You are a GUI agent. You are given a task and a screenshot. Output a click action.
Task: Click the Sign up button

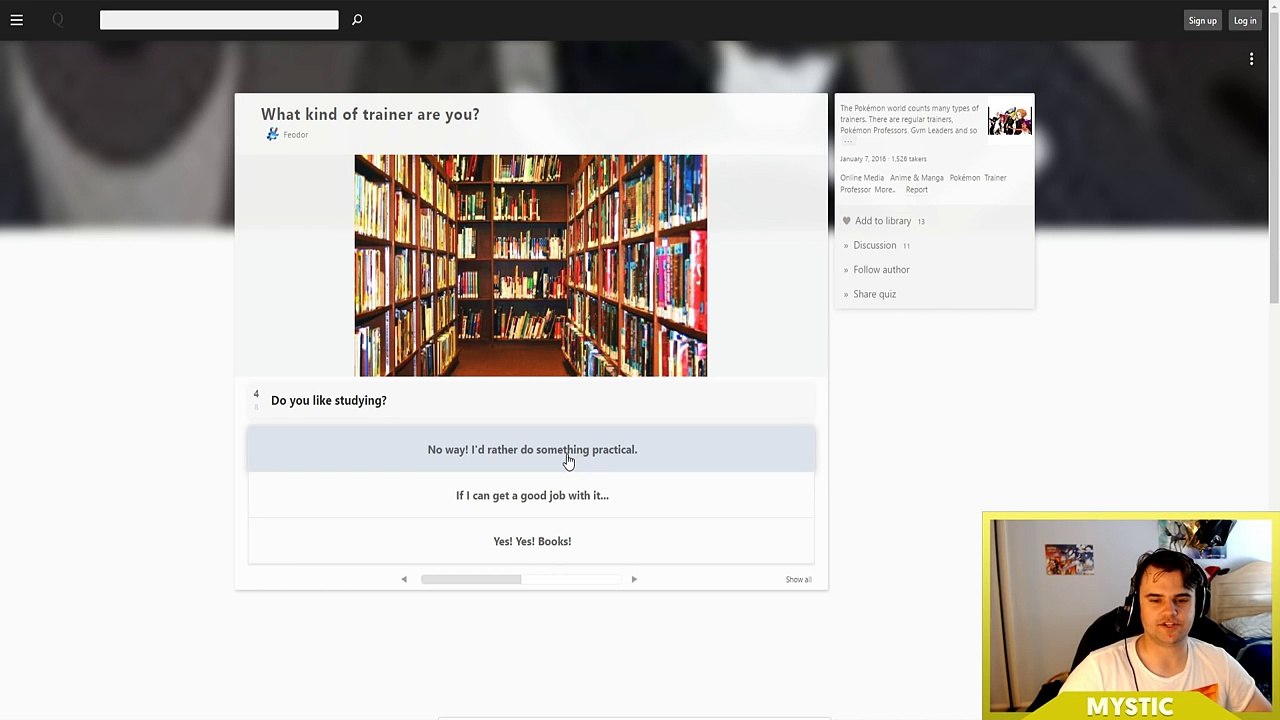coord(1202,21)
